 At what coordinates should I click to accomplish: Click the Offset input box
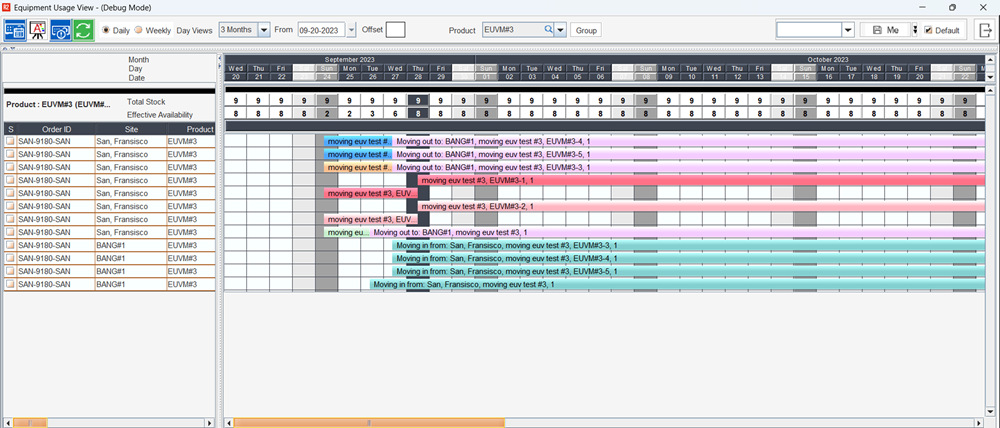[x=396, y=30]
